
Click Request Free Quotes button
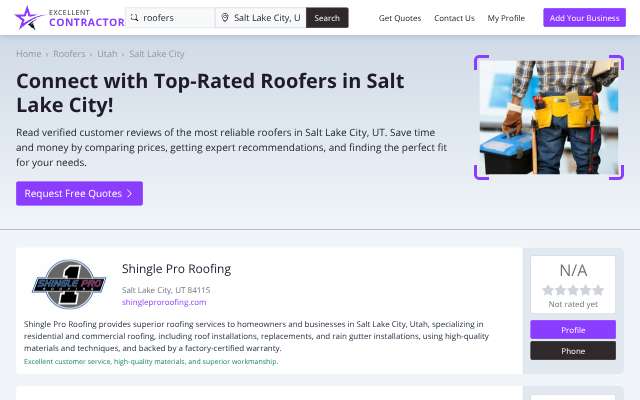click(79, 193)
